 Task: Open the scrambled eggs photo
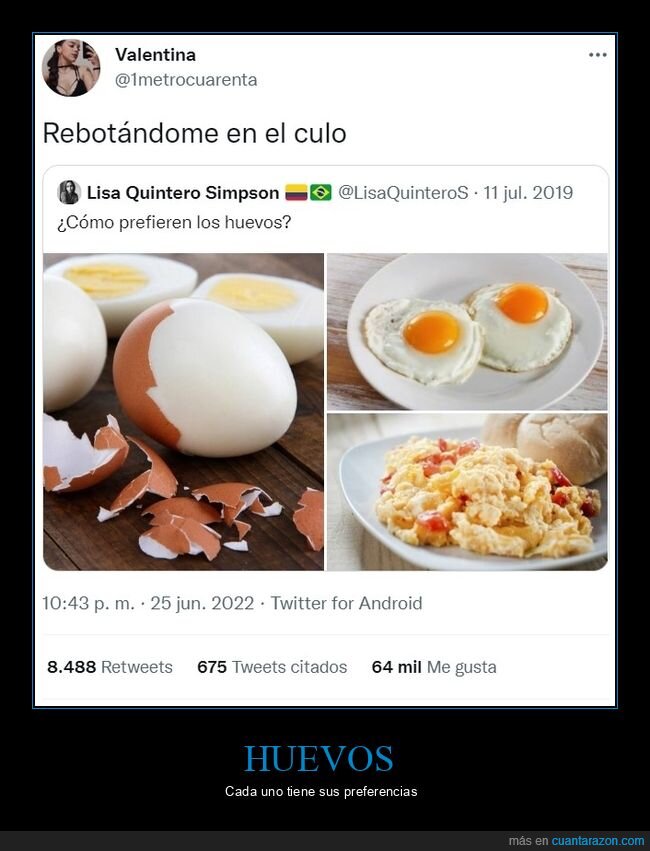coord(467,492)
